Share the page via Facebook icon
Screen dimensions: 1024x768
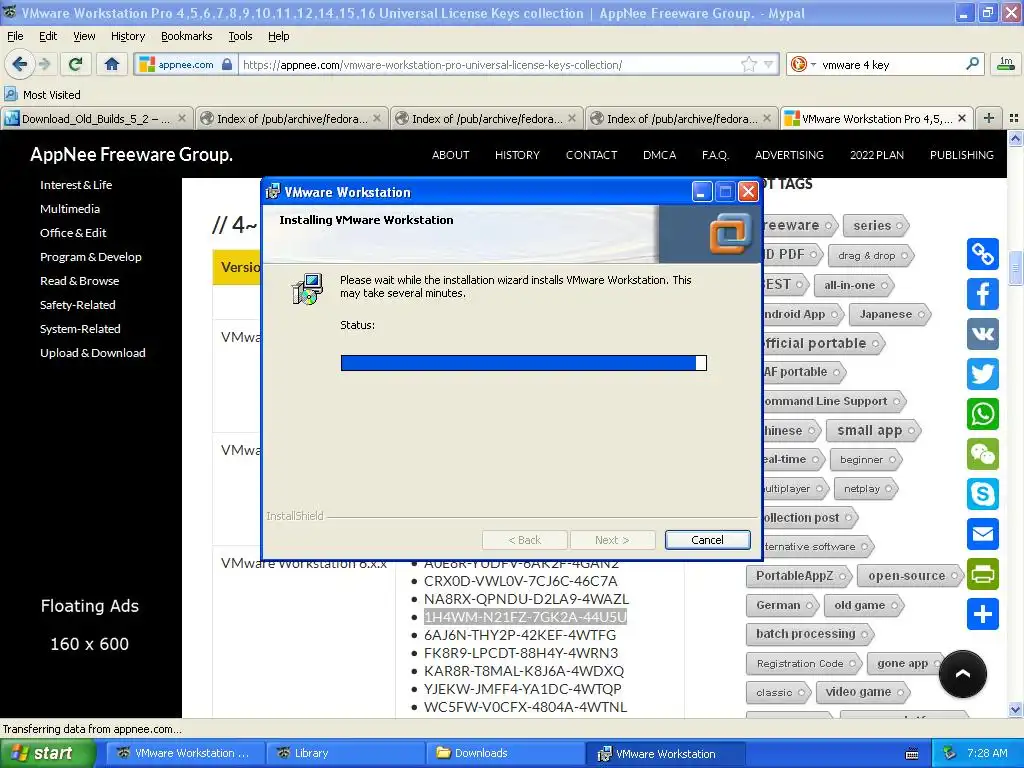tap(982, 294)
